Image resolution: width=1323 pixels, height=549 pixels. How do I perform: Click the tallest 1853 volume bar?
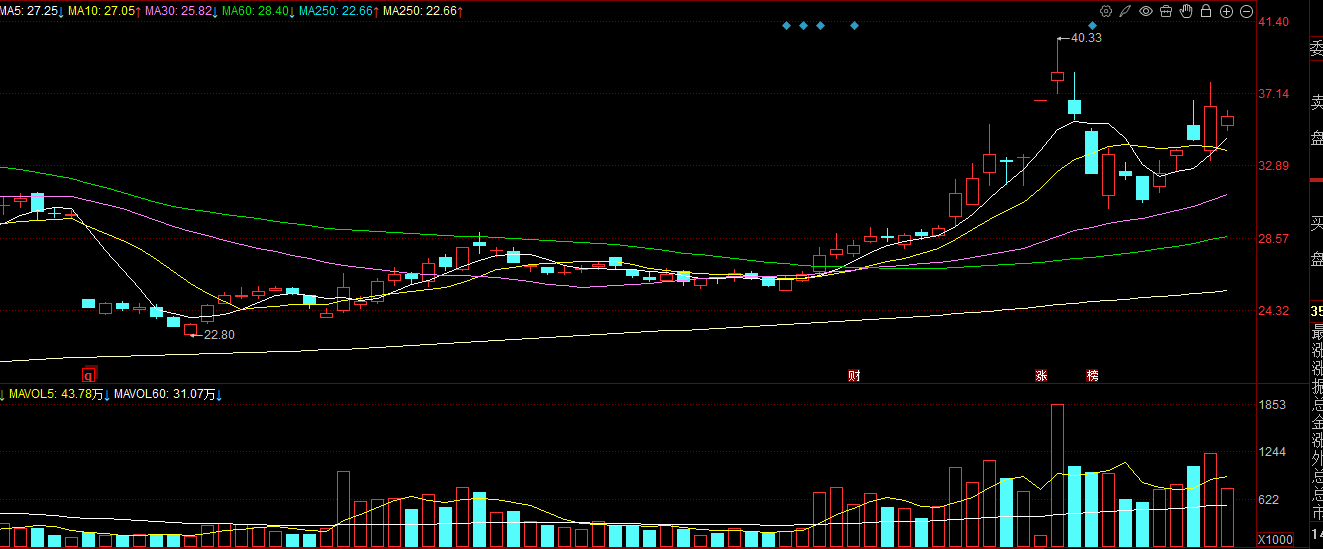1057,476
